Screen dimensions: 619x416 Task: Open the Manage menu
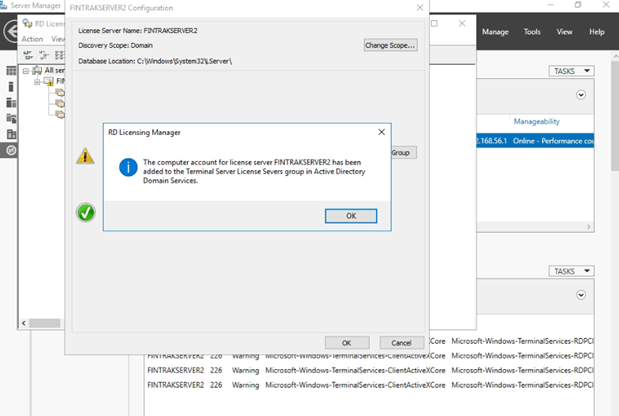pos(495,32)
